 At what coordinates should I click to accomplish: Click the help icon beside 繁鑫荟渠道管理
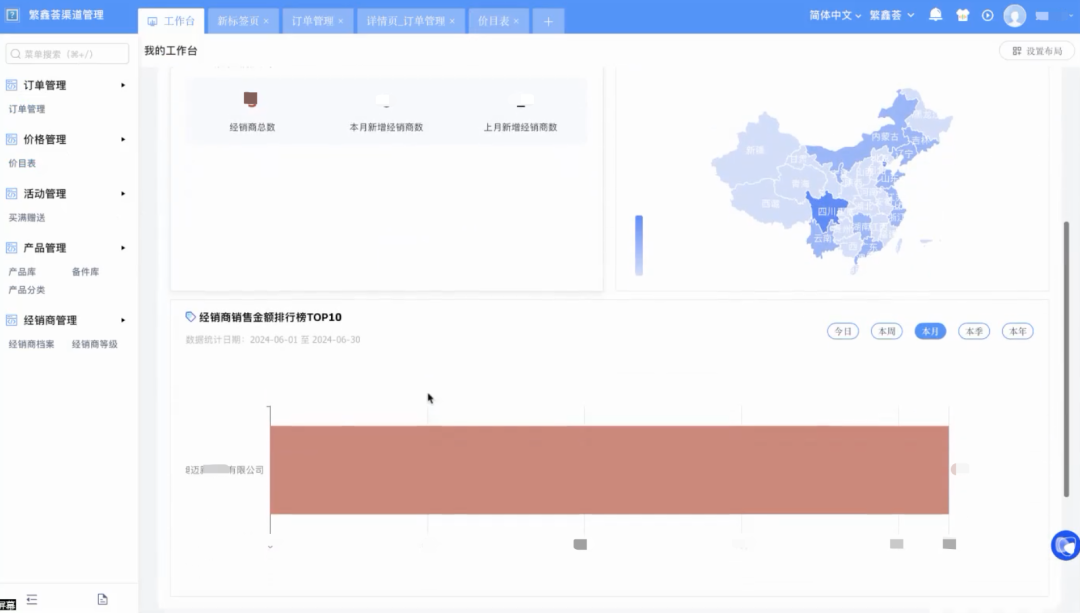tap(13, 15)
